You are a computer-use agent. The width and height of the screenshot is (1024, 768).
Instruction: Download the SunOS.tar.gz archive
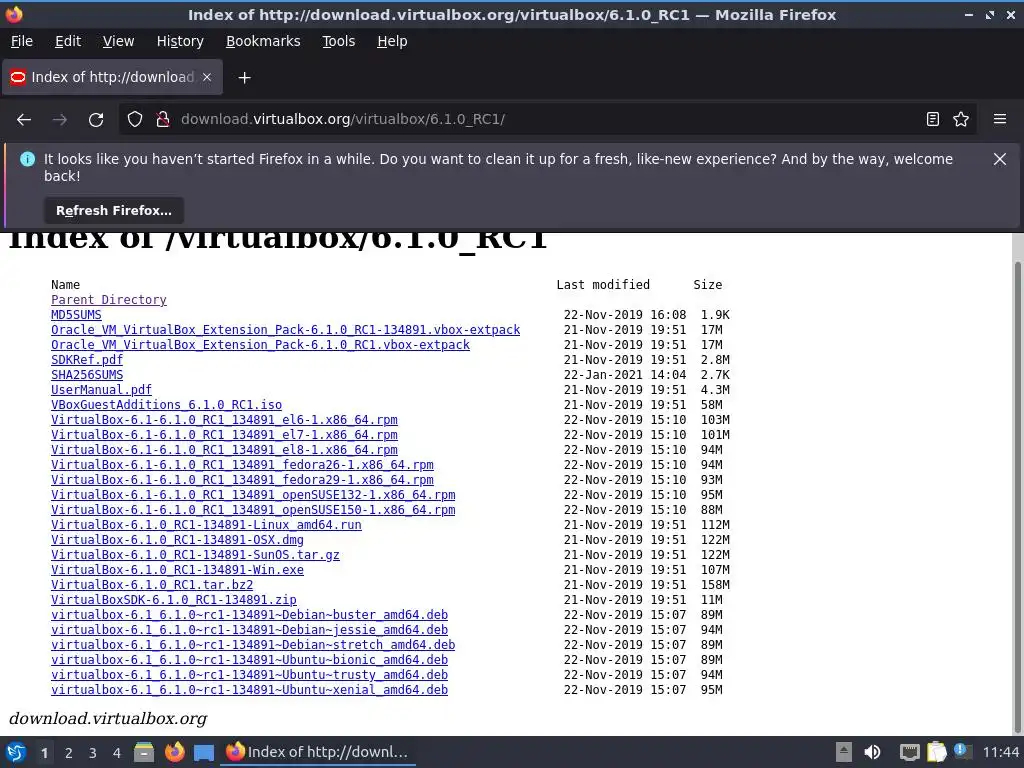pos(195,555)
